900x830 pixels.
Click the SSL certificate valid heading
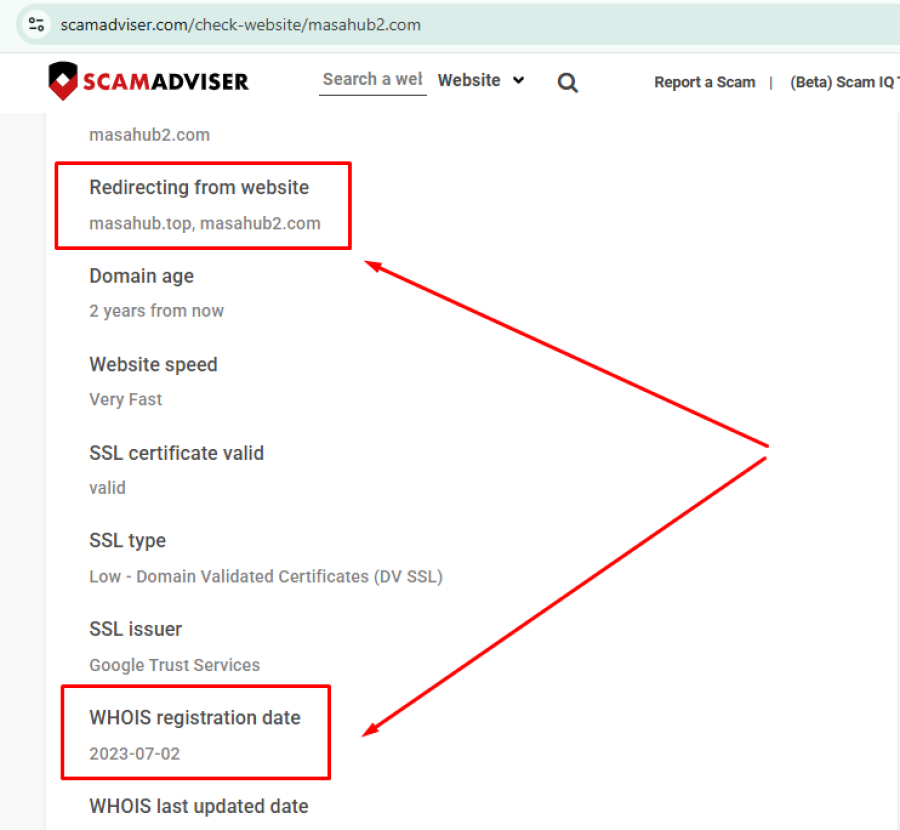tap(177, 453)
